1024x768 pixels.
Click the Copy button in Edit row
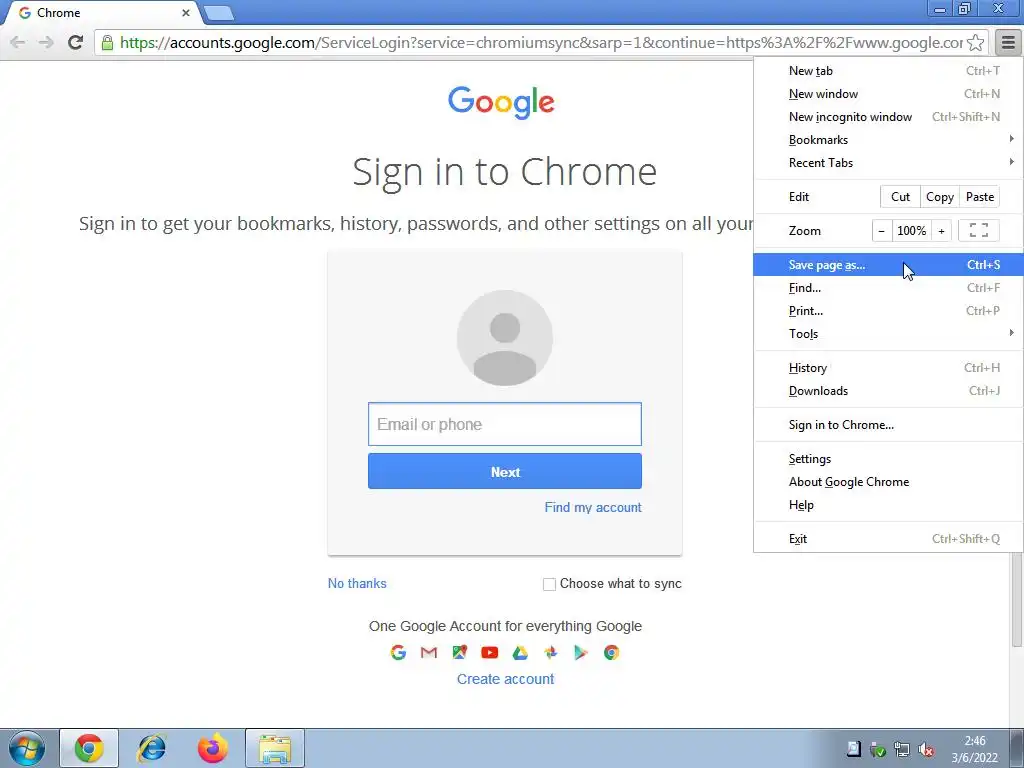[940, 197]
